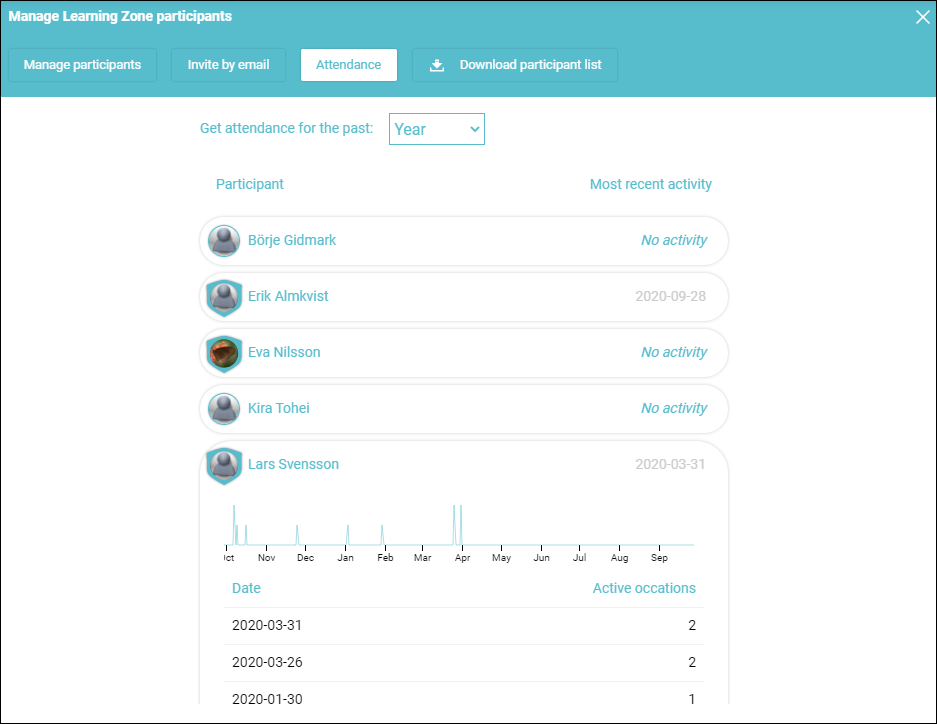
Task: Click Eva Nilsson's profile picture
Action: (x=224, y=353)
